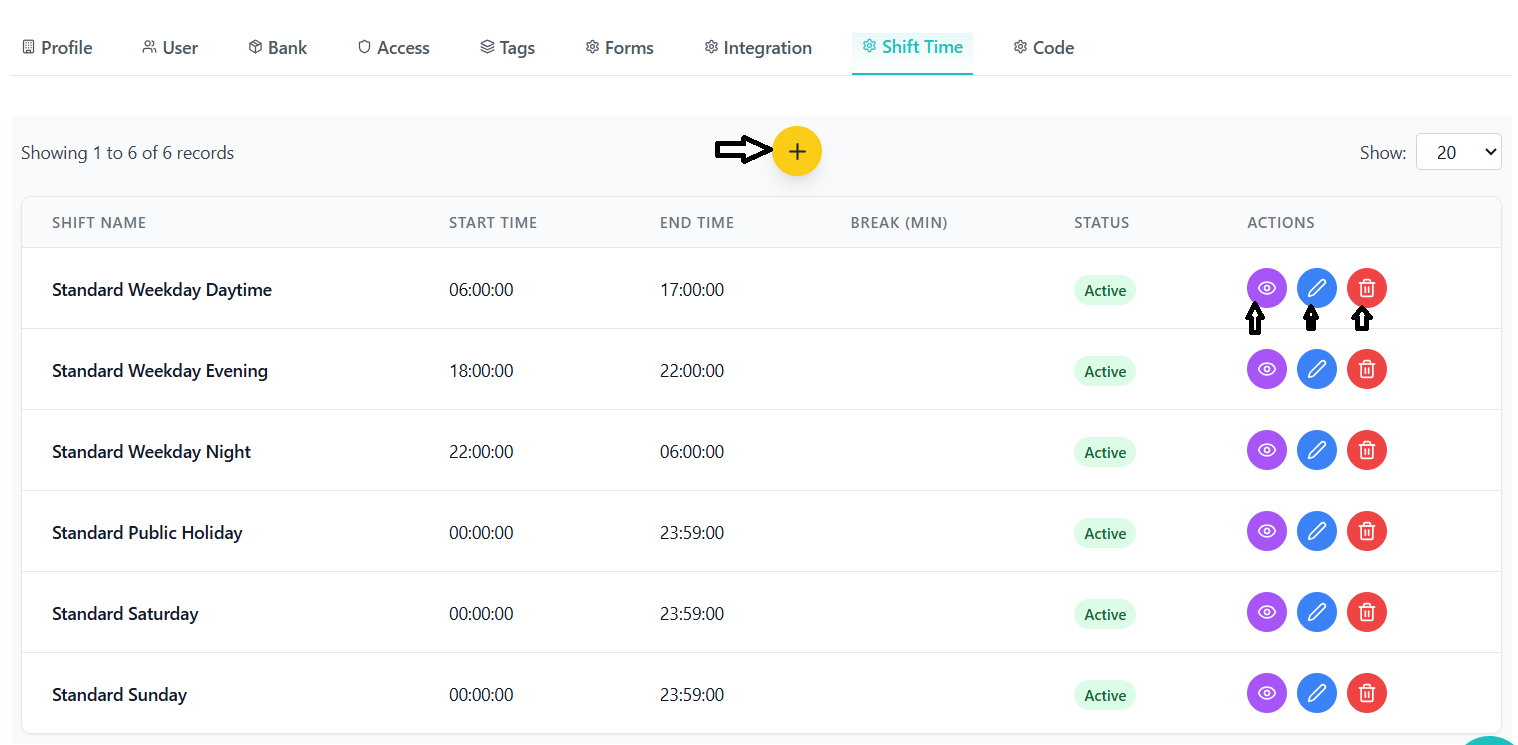Open the Integration tab
Viewport: 1518px width, 745px height.
757,48
